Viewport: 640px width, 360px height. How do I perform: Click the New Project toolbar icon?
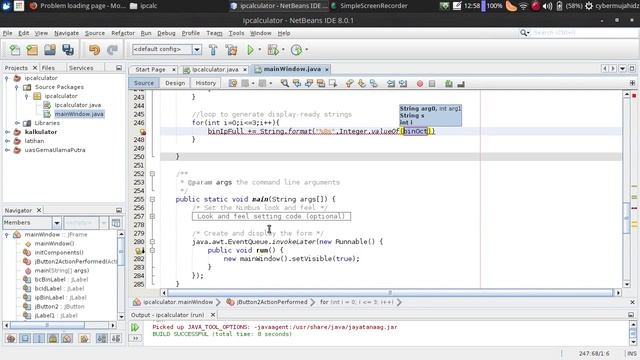[x=32, y=50]
